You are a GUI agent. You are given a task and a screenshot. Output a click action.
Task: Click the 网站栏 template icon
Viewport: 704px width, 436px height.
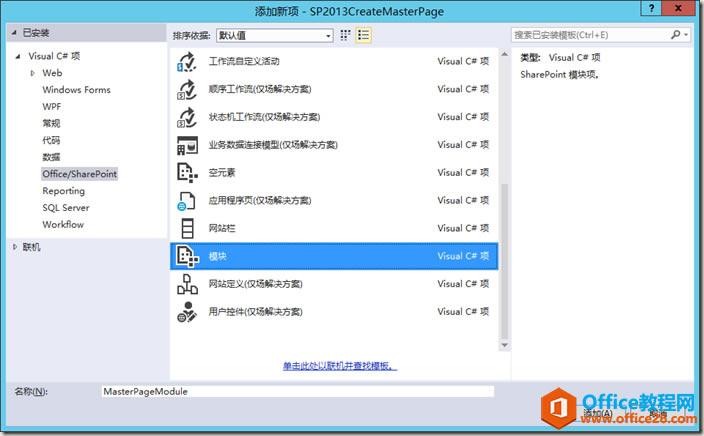pyautogui.click(x=187, y=229)
